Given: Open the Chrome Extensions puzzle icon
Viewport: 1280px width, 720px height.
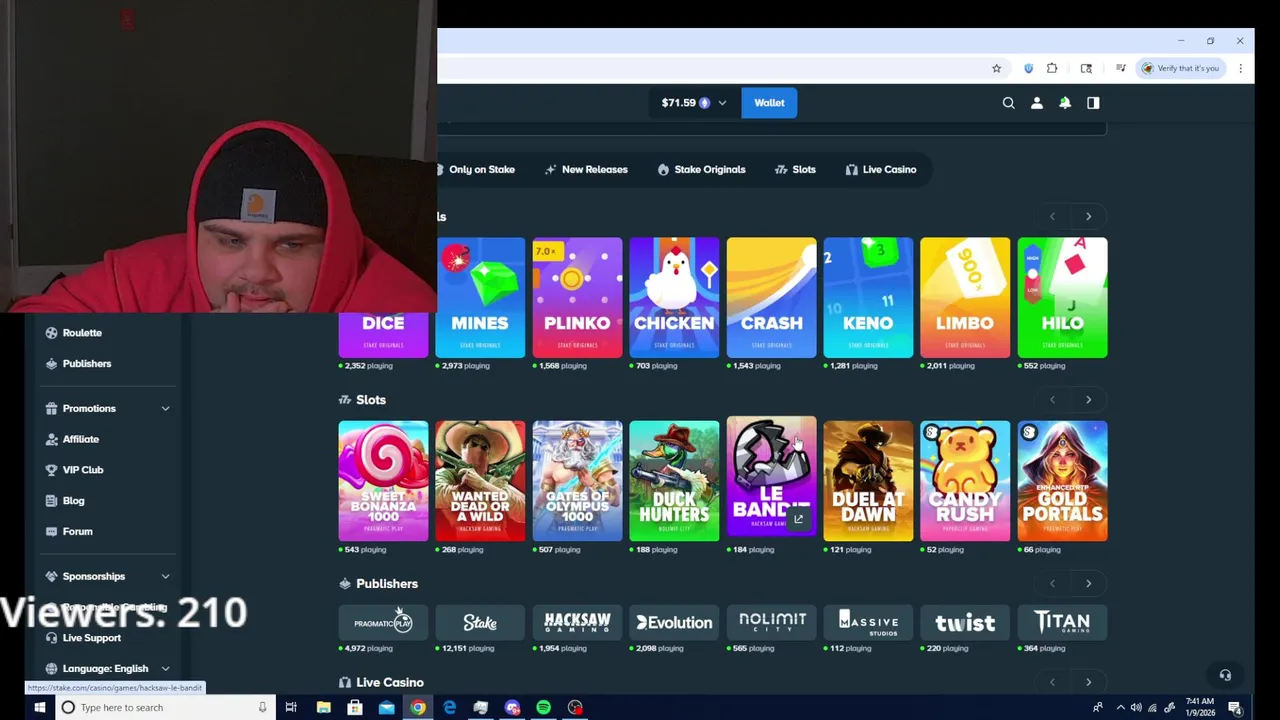Looking at the screenshot, I should pyautogui.click(x=1052, y=68).
